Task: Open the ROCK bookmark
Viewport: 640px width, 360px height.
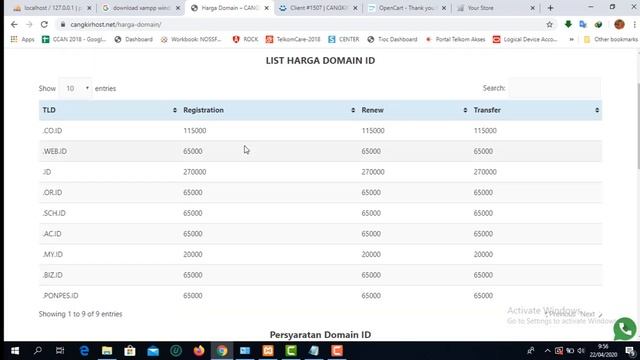Action: pyautogui.click(x=245, y=39)
